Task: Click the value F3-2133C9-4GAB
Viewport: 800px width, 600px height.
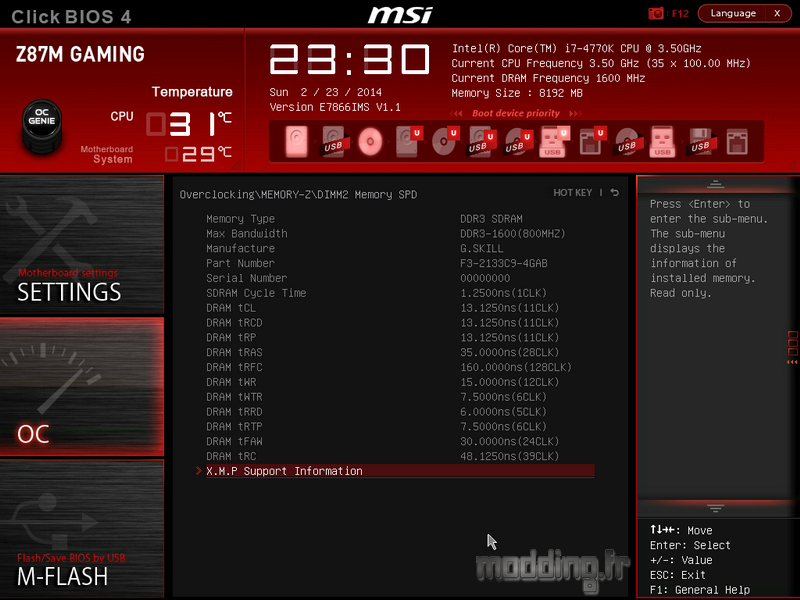Action: (x=504, y=263)
